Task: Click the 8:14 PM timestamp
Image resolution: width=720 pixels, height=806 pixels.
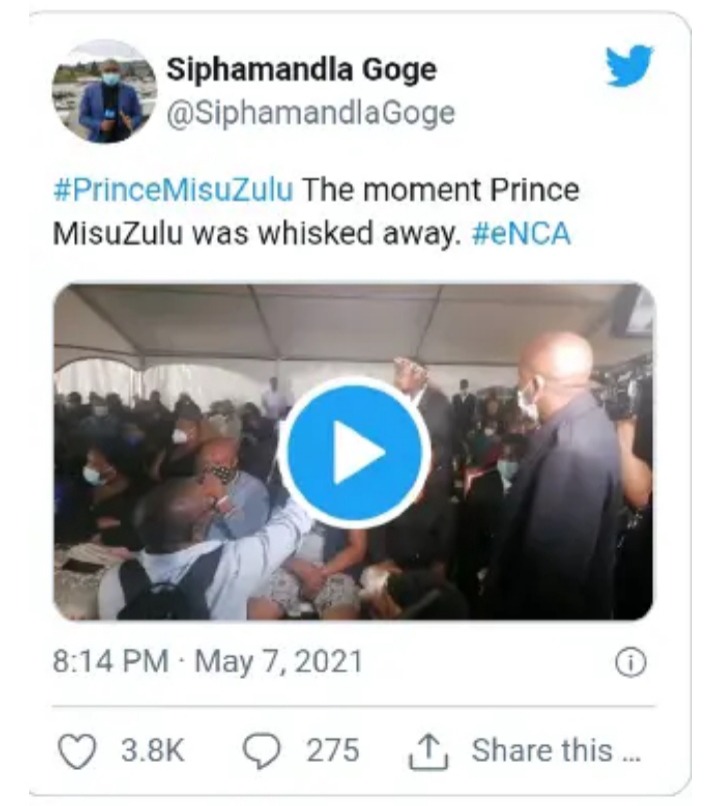Action: 110,661
